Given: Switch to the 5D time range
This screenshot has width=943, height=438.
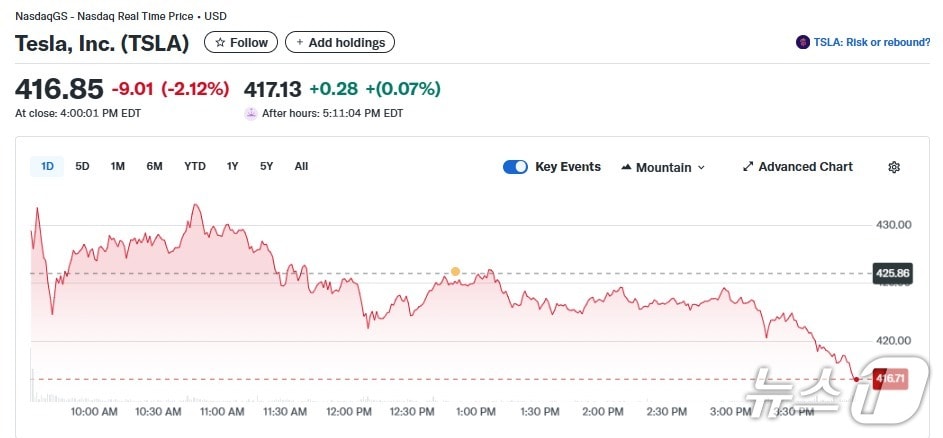Looking at the screenshot, I should coord(82,166).
